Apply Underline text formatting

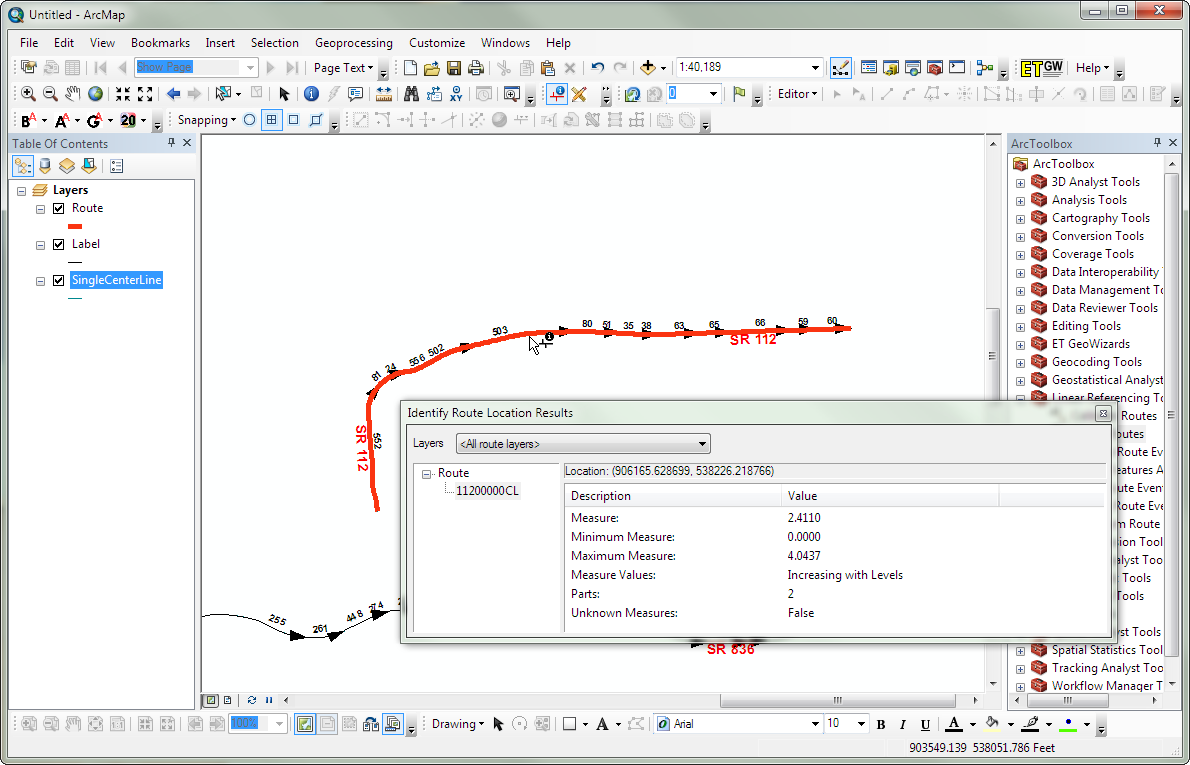tap(925, 724)
